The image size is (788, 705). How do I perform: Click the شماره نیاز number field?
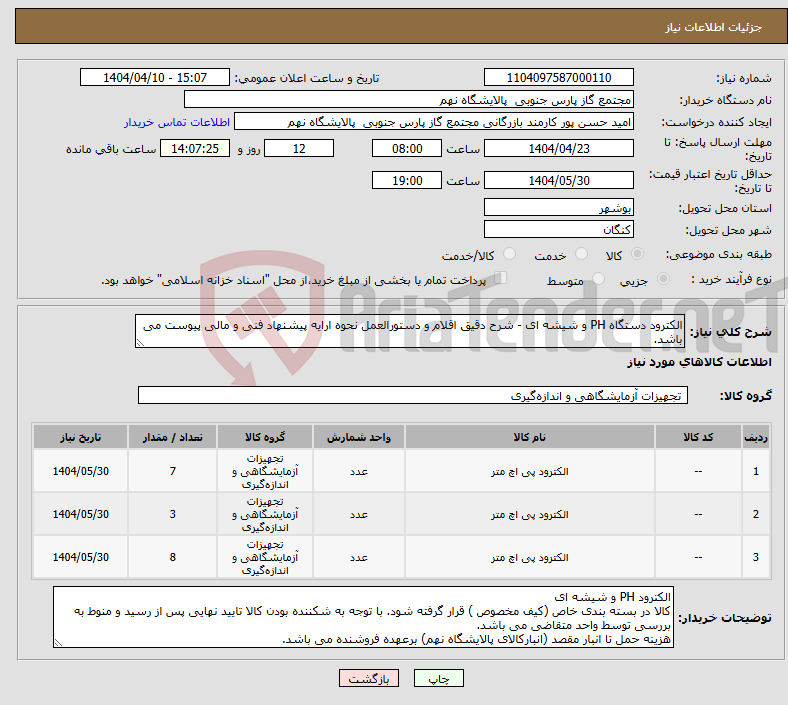point(558,77)
